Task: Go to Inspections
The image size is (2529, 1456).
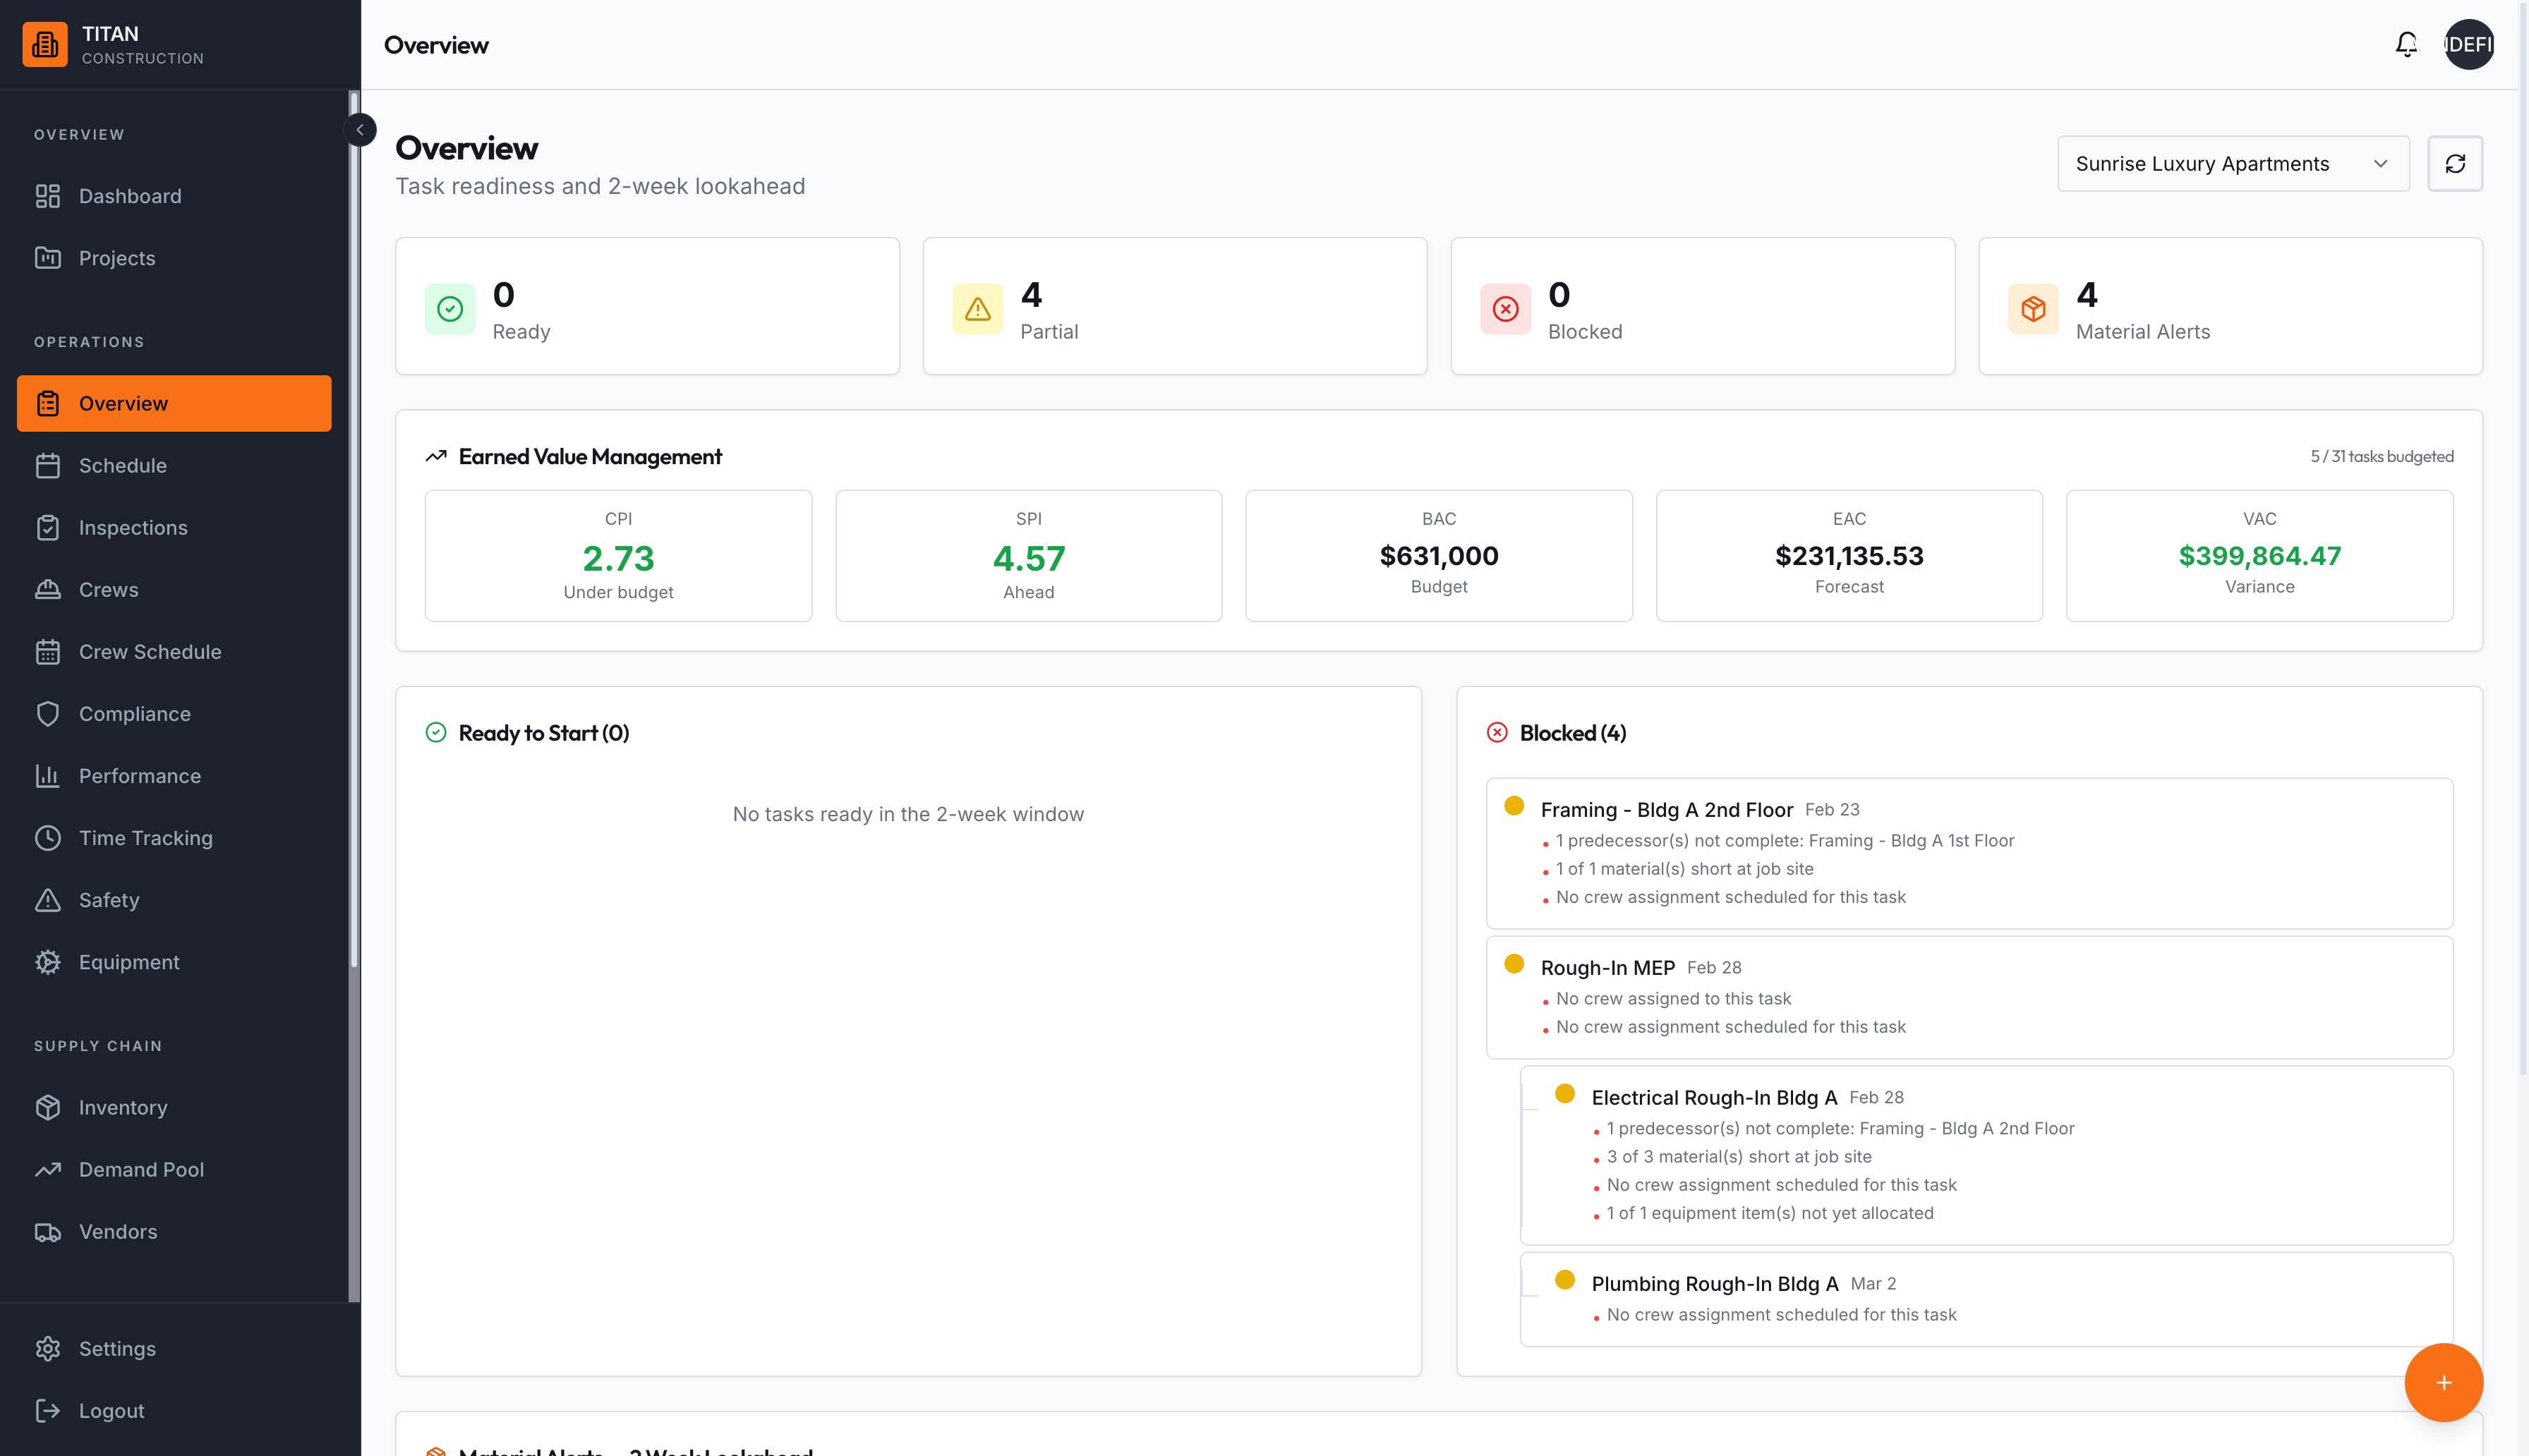Action: coord(174,527)
